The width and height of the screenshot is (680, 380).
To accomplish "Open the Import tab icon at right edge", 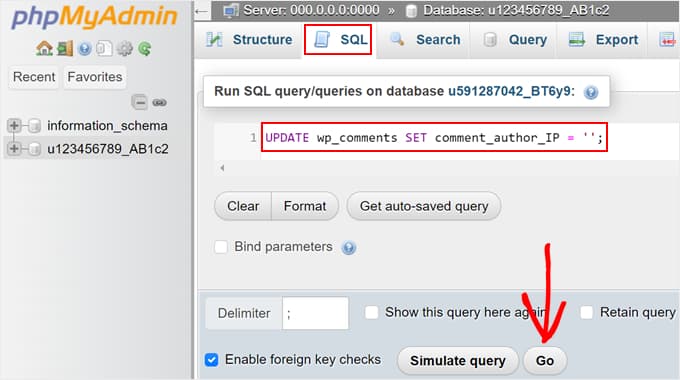I will pyautogui.click(x=667, y=40).
